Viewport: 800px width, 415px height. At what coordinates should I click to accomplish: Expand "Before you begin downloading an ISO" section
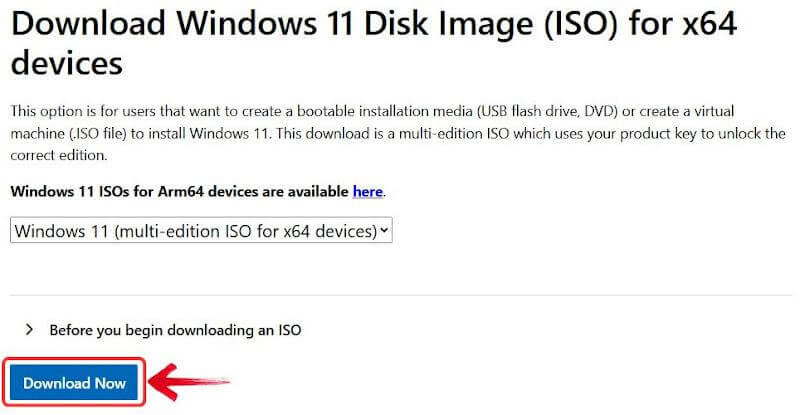pos(175,329)
